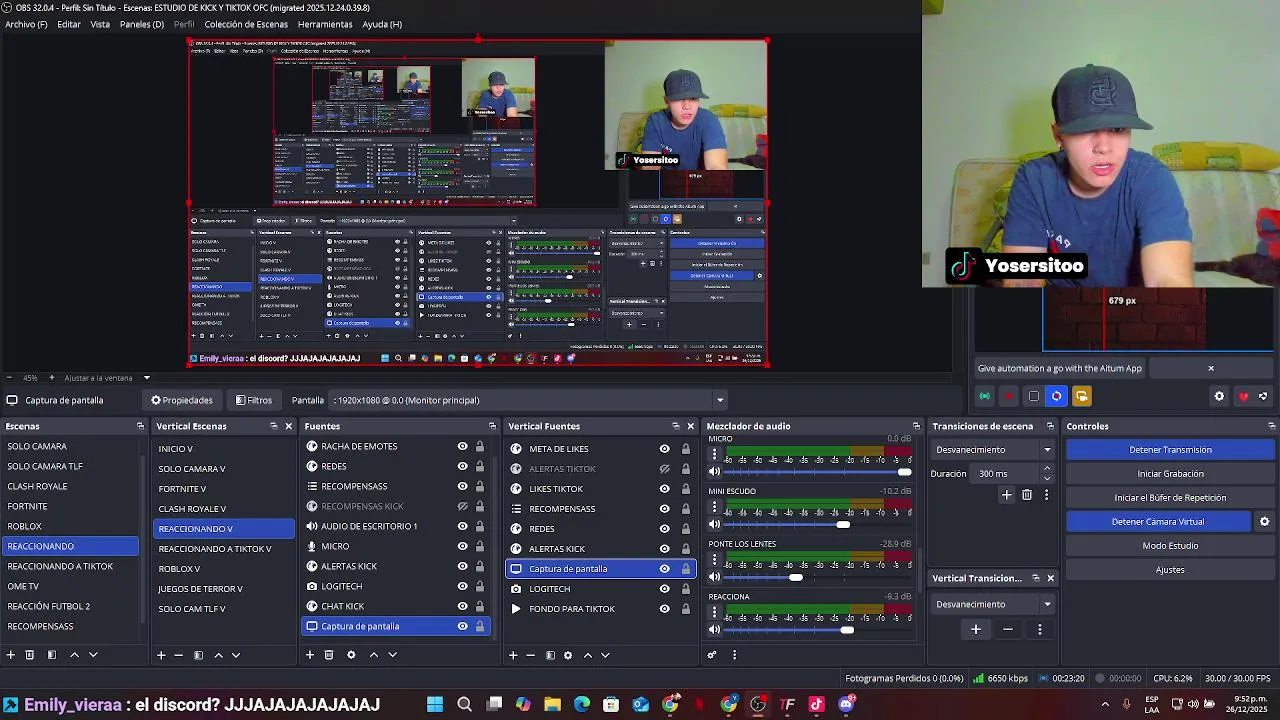
Task: Lock toggle for MICRO source in Fuentes
Action: coord(480,546)
